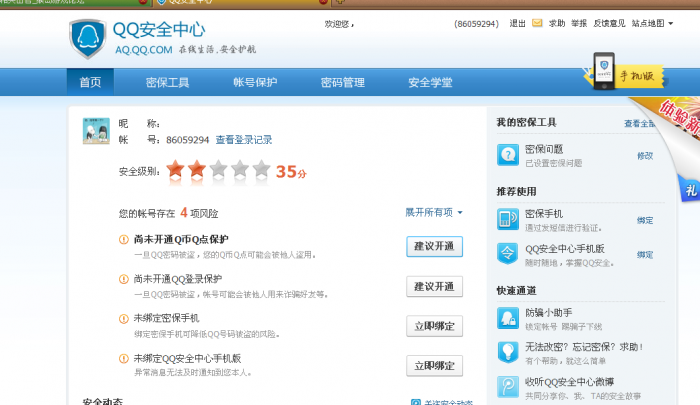Open the mail envelope icon in header
Image resolution: width=700 pixels, height=405 pixels.
point(537,23)
